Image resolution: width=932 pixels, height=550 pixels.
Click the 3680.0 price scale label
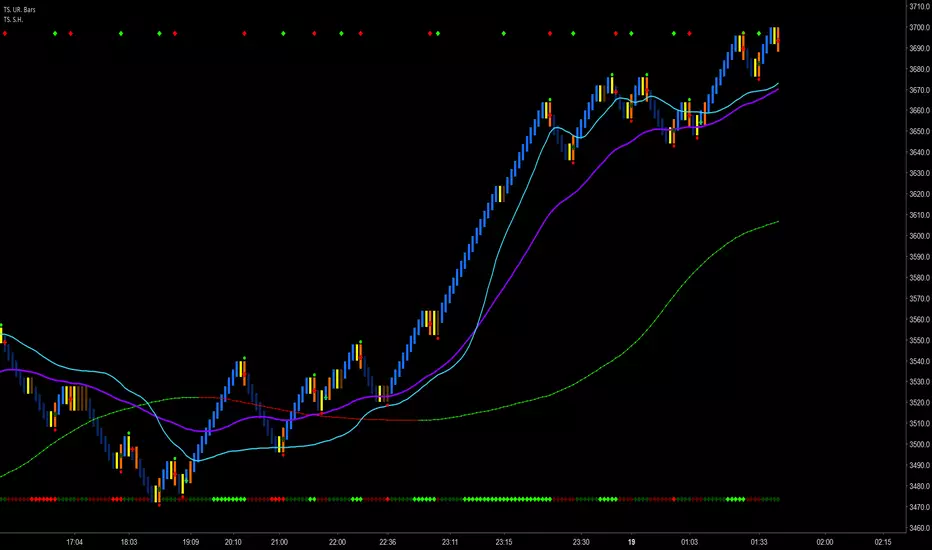coord(920,69)
